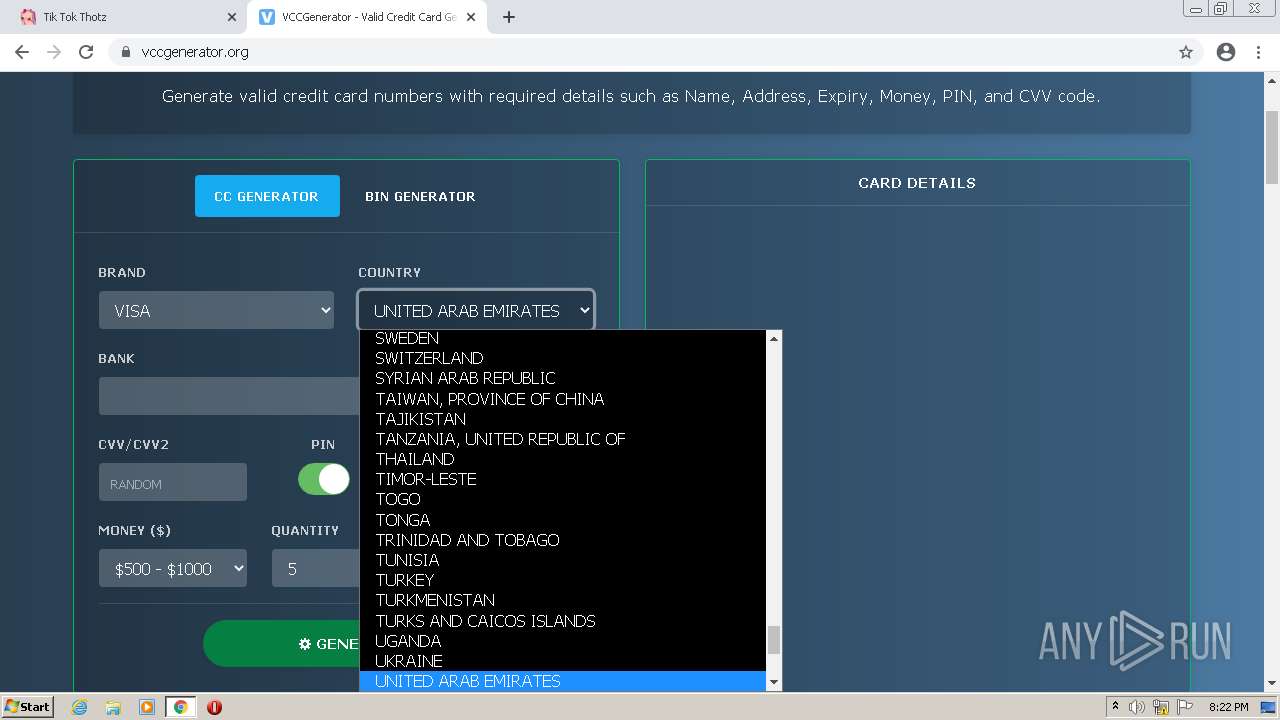Reload the page with the refresh icon
Viewport: 1280px width, 720px height.
click(x=86, y=52)
